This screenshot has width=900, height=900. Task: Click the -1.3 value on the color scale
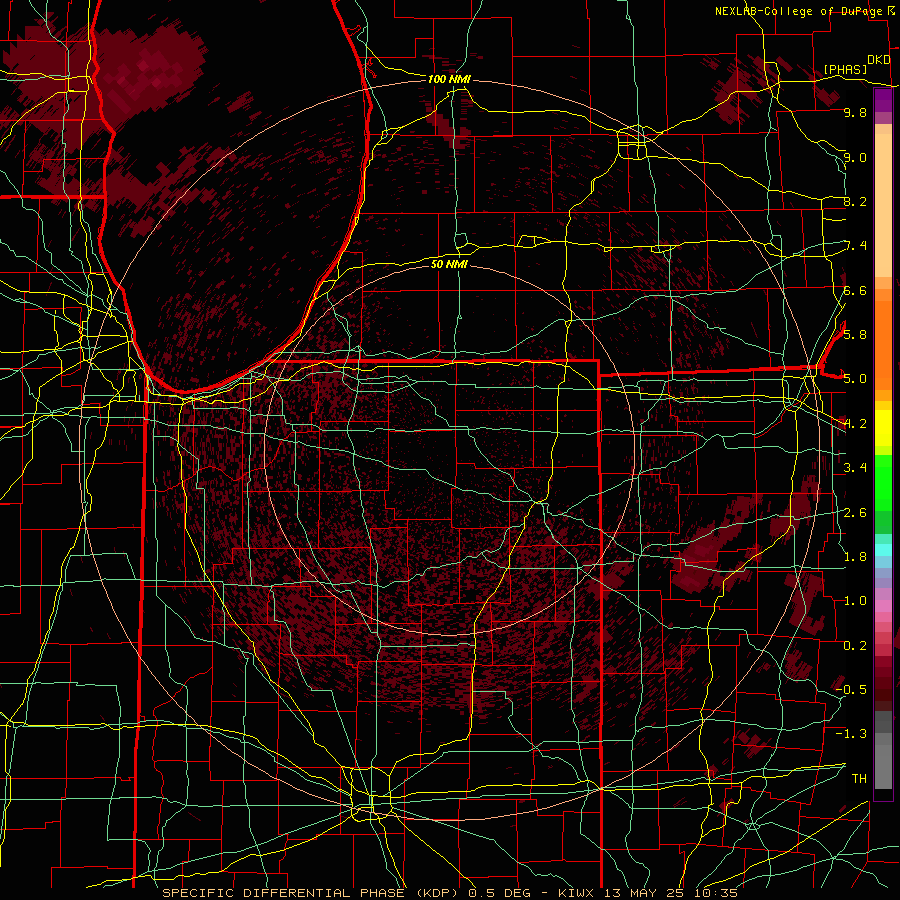click(851, 734)
